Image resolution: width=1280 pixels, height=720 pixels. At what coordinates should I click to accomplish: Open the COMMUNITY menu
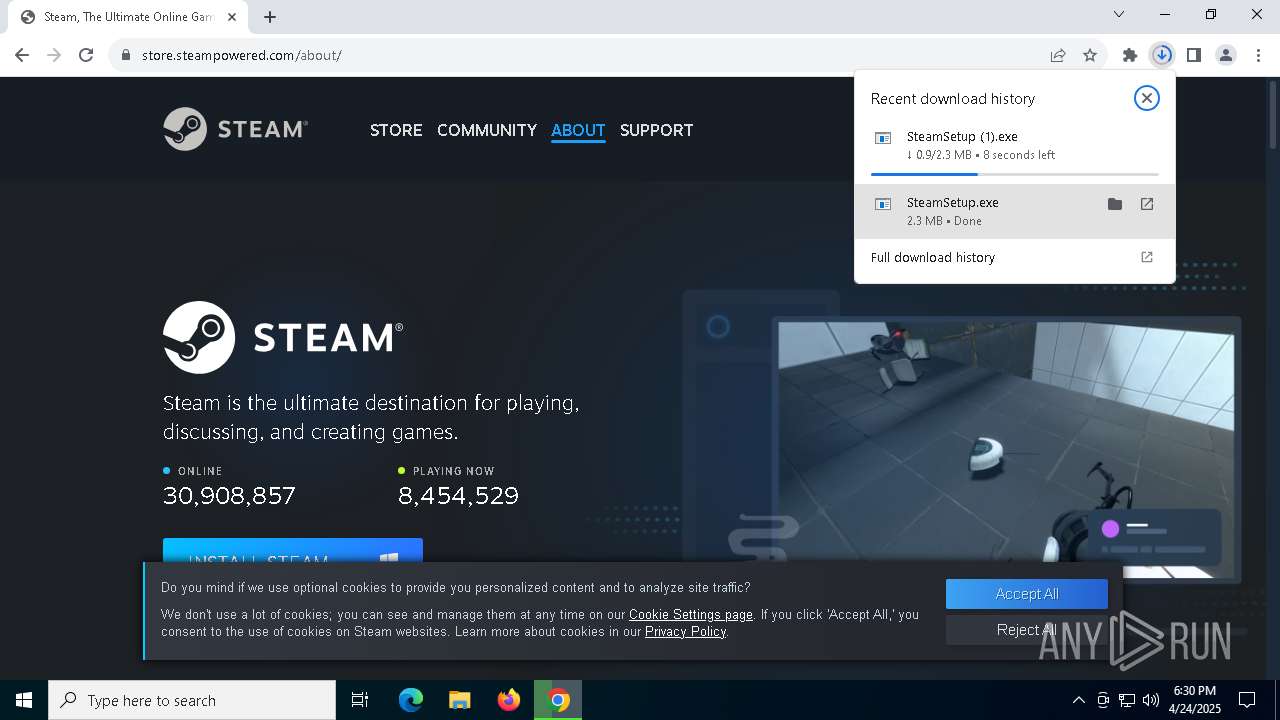(x=487, y=130)
